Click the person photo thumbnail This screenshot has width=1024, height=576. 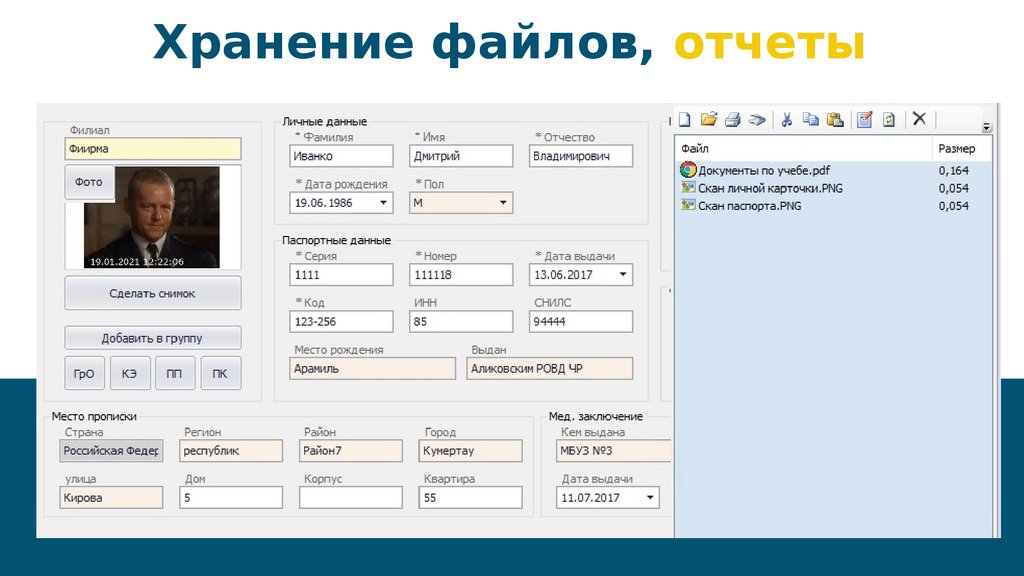(152, 217)
